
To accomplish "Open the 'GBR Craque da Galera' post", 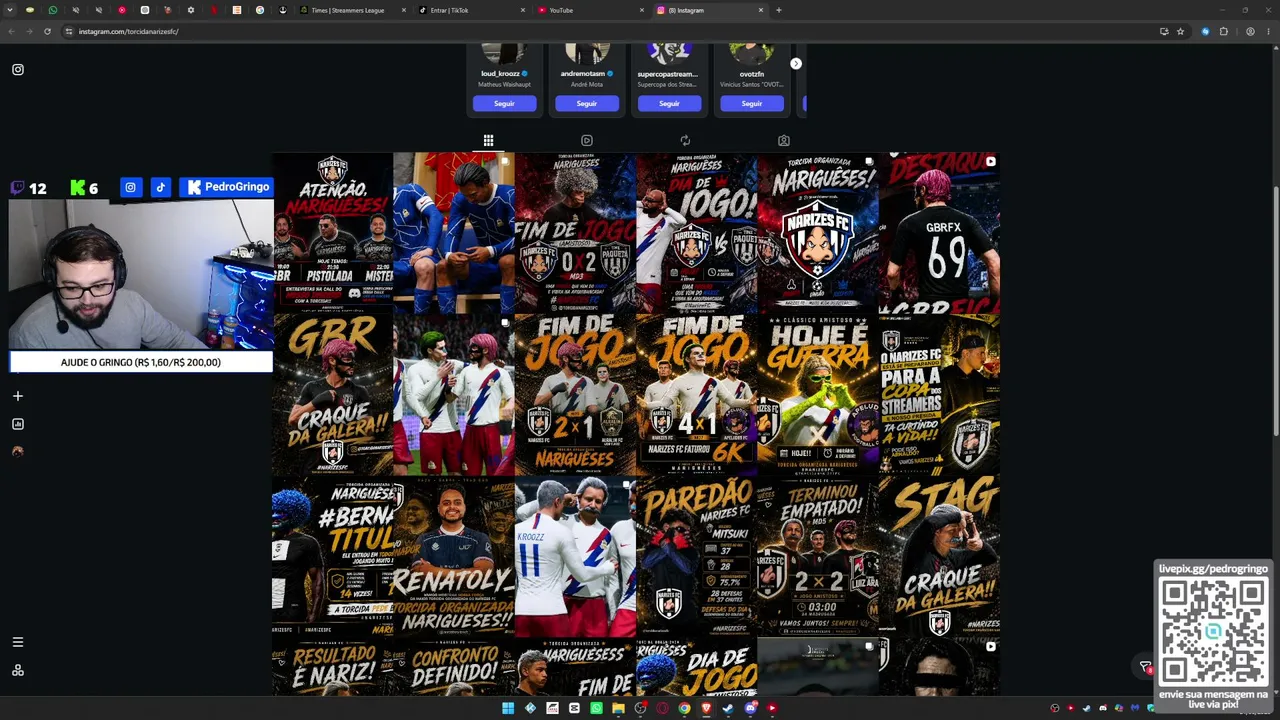I will point(332,395).
